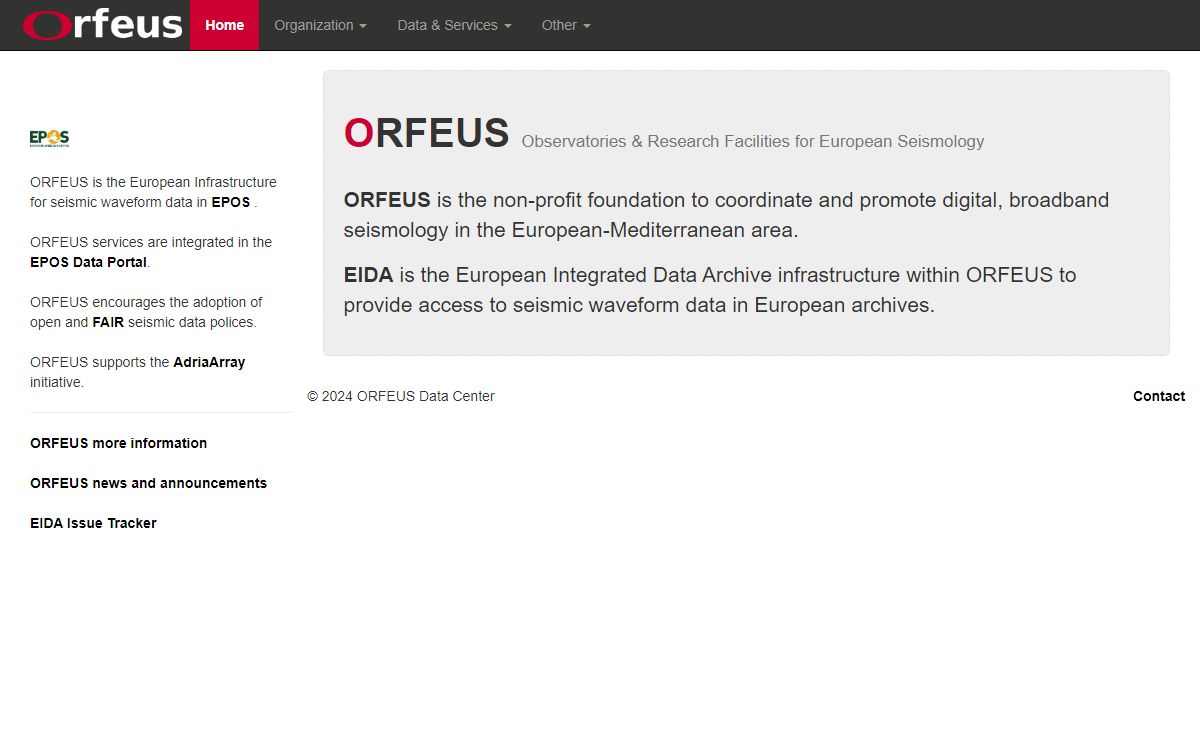Open the Data & Services dropdown
The image size is (1200, 740).
click(454, 25)
